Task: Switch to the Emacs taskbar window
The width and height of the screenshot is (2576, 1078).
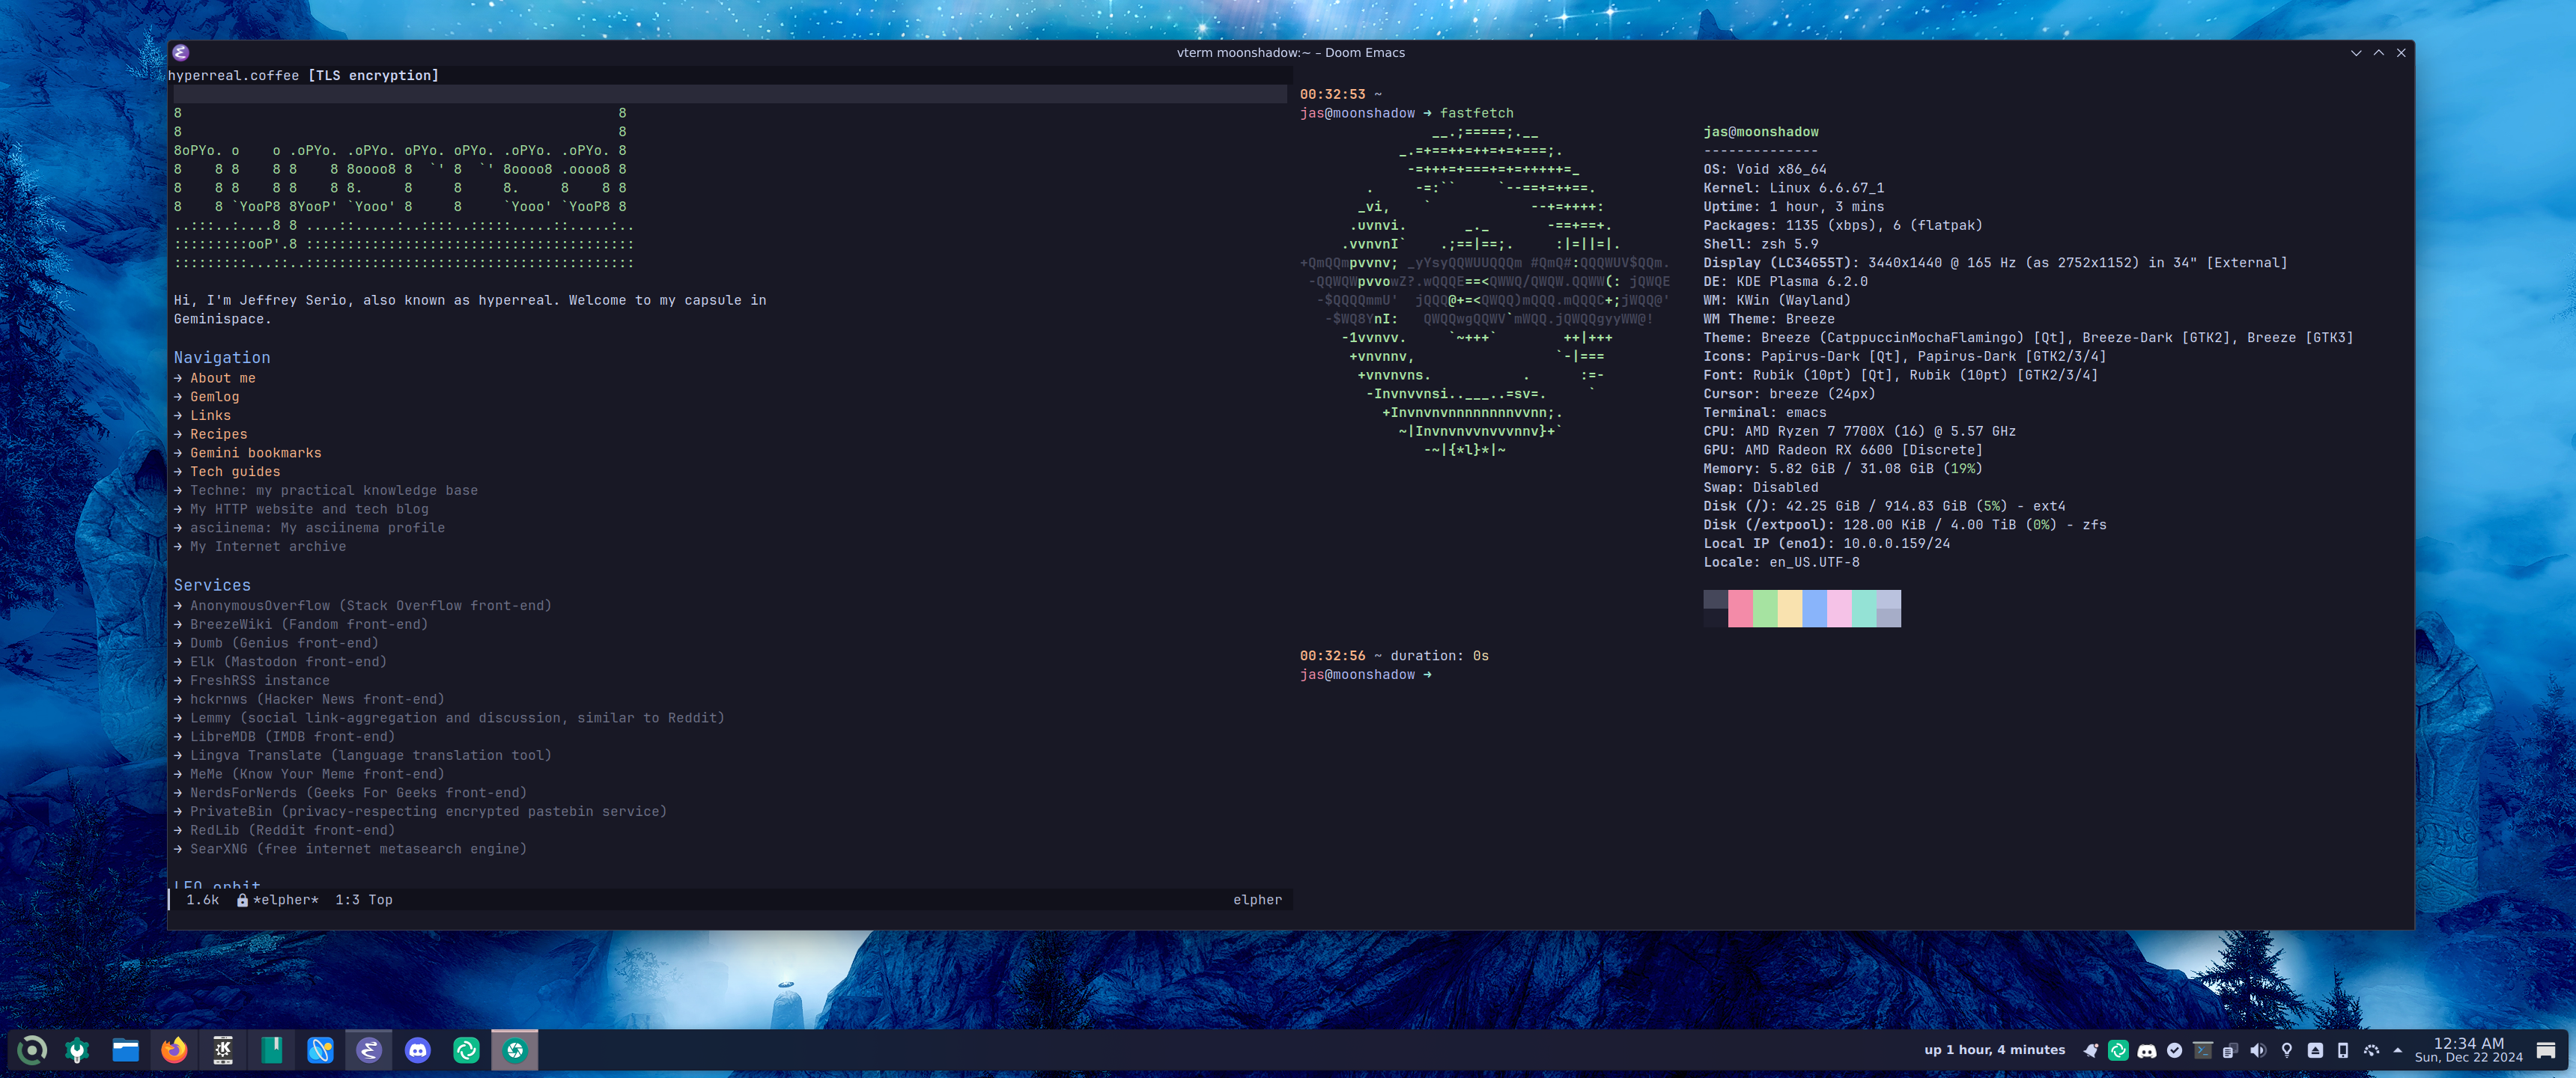Action: (x=369, y=1050)
